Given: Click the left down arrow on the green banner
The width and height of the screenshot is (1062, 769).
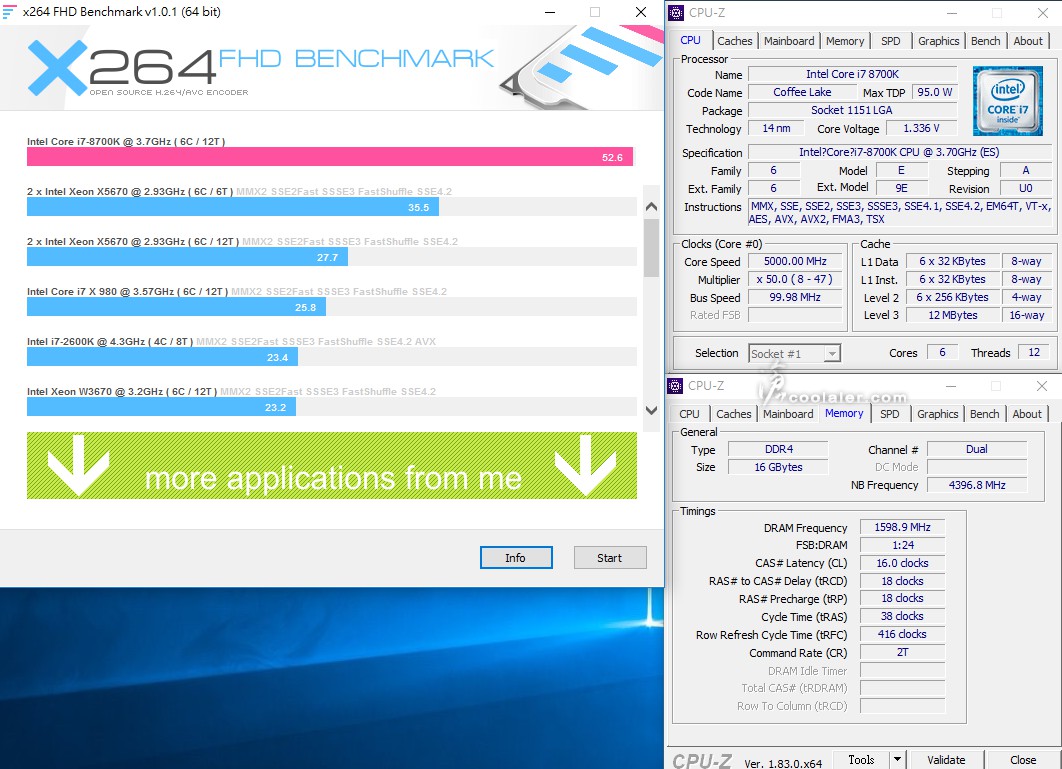Looking at the screenshot, I should [x=78, y=465].
